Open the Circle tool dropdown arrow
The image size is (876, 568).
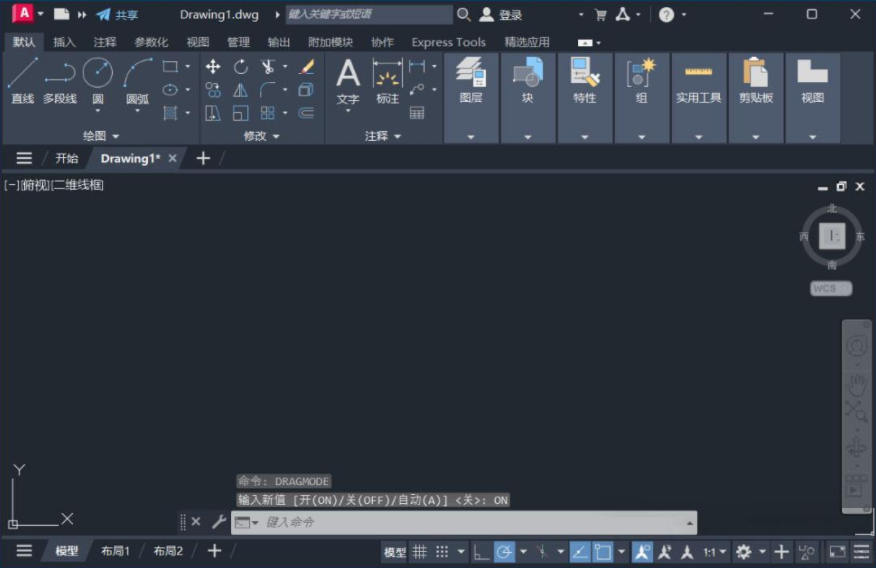point(98,111)
